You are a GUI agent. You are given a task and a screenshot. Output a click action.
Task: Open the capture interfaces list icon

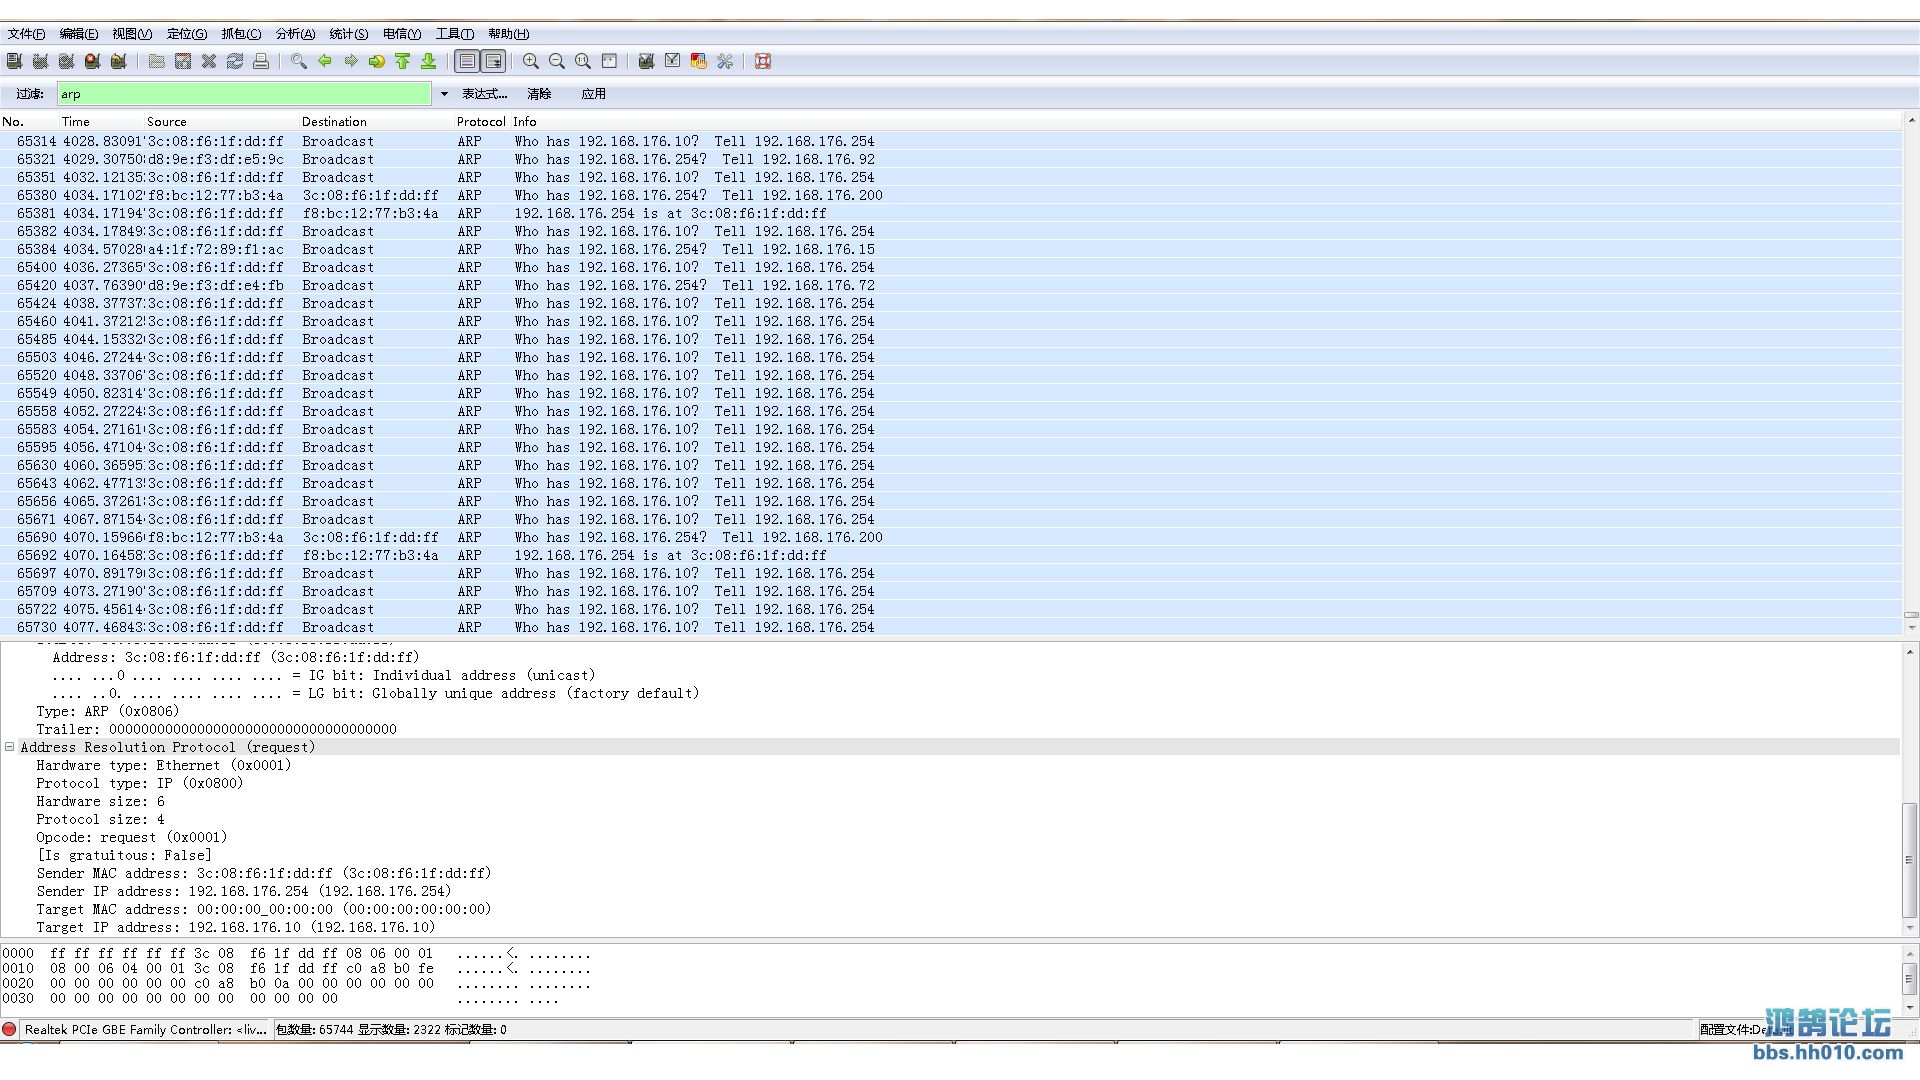coord(14,61)
